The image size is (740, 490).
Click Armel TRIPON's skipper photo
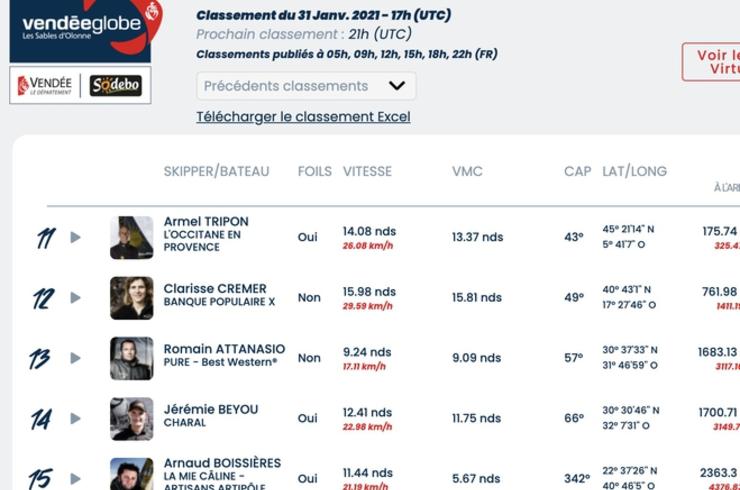tap(132, 237)
